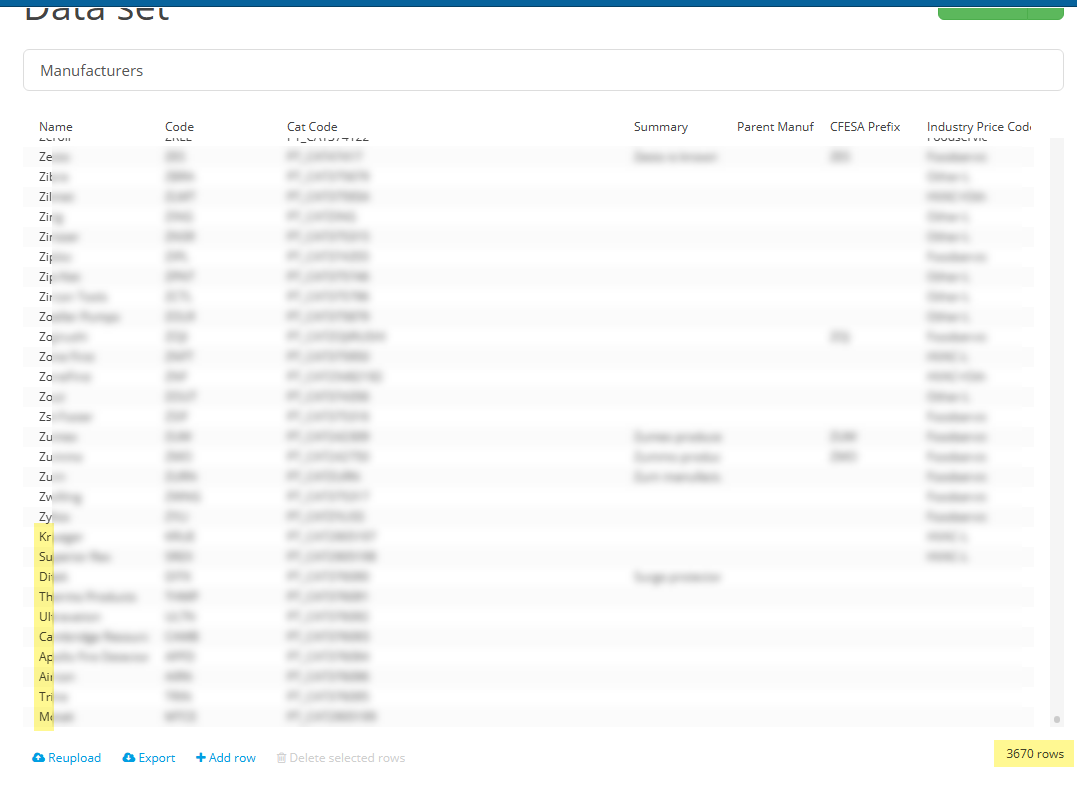Click the table's vertical scrollbar thumb
This screenshot has height=787, width=1077.
click(1057, 718)
